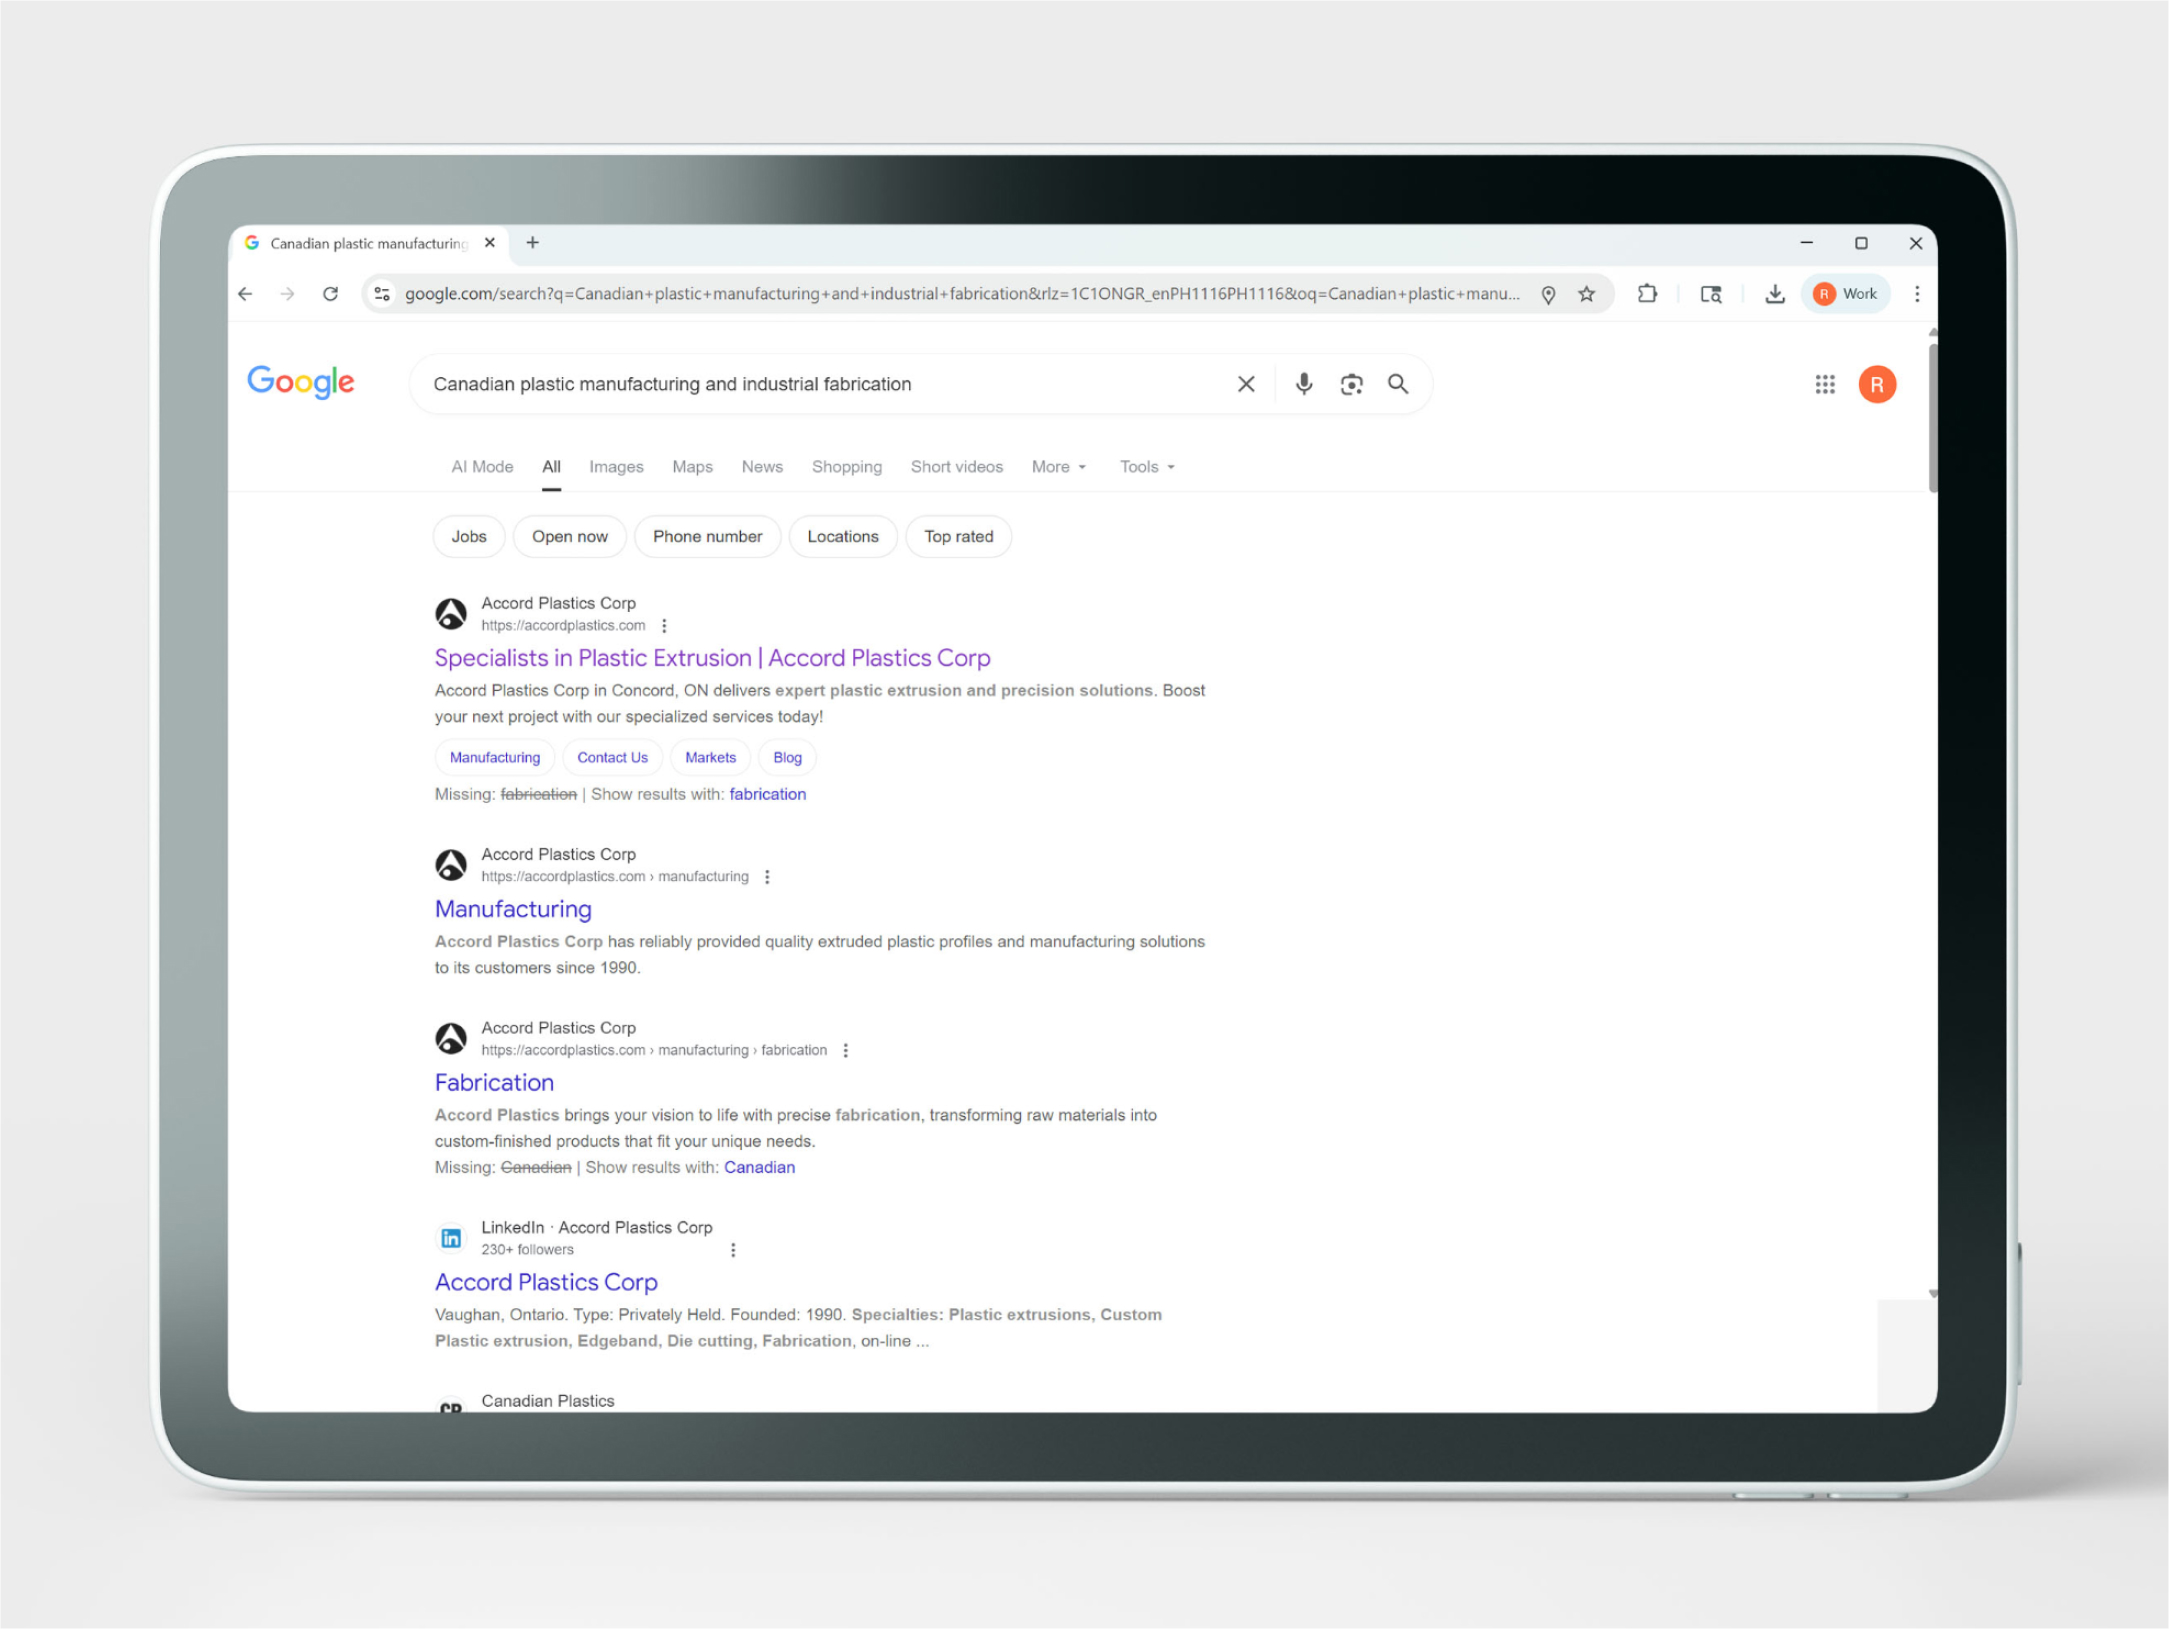Open the Contact Us sitelink chip
This screenshot has height=1629, width=2169.
click(x=612, y=758)
